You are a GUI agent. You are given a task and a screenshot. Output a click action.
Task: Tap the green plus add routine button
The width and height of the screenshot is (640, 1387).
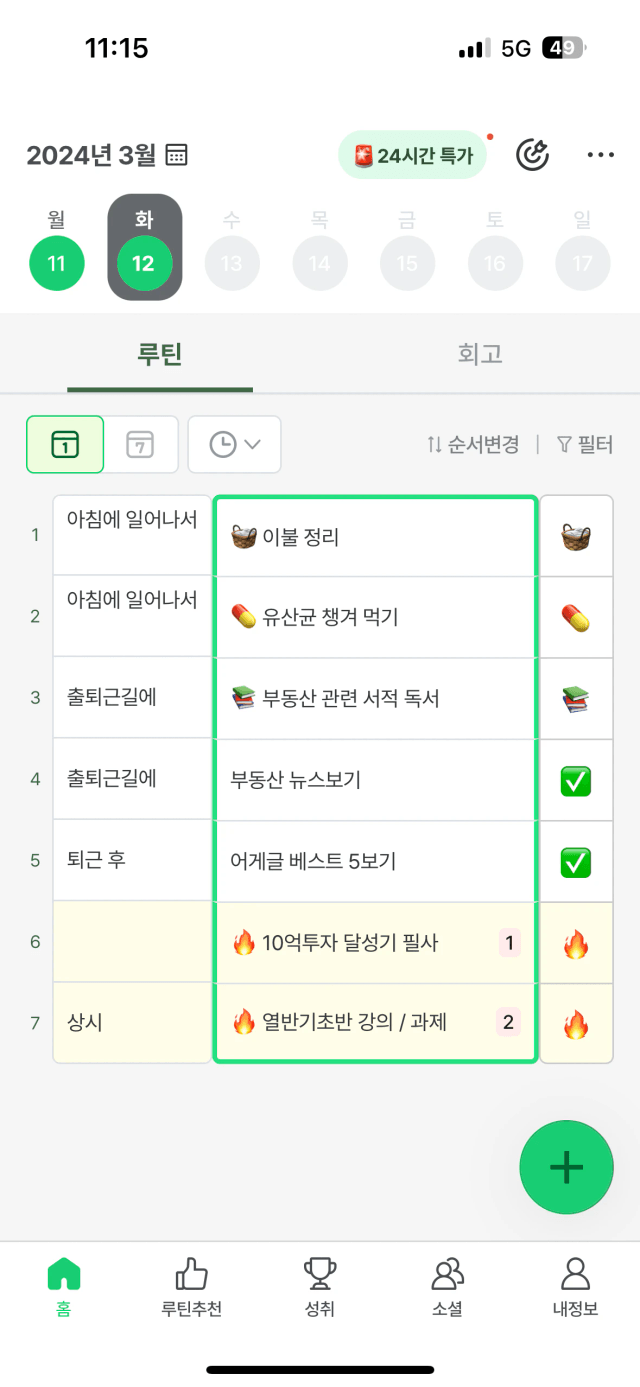[566, 1167]
